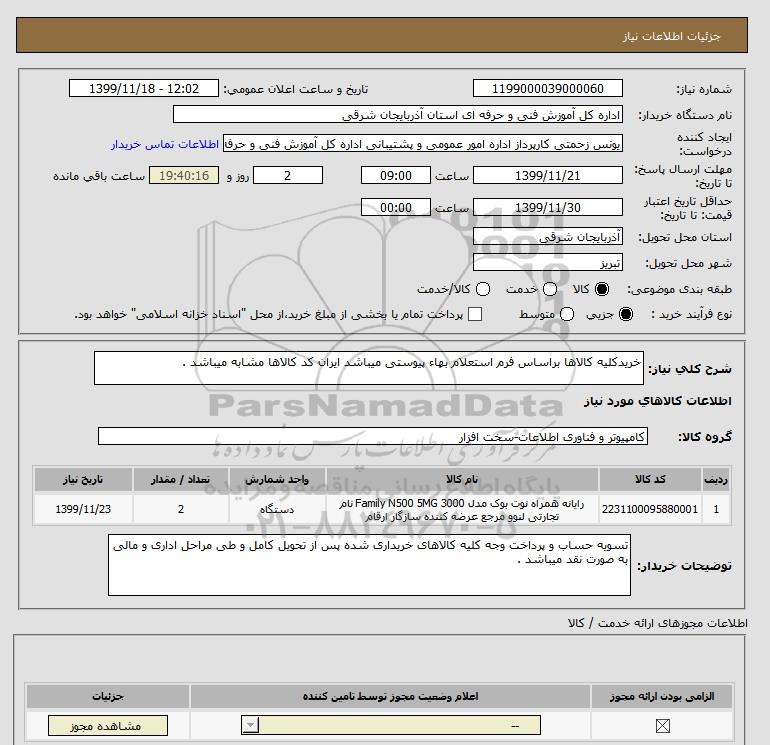The height and width of the screenshot is (745, 770).
Task: Click the تعداد / مقدار column header
Action: (181, 479)
